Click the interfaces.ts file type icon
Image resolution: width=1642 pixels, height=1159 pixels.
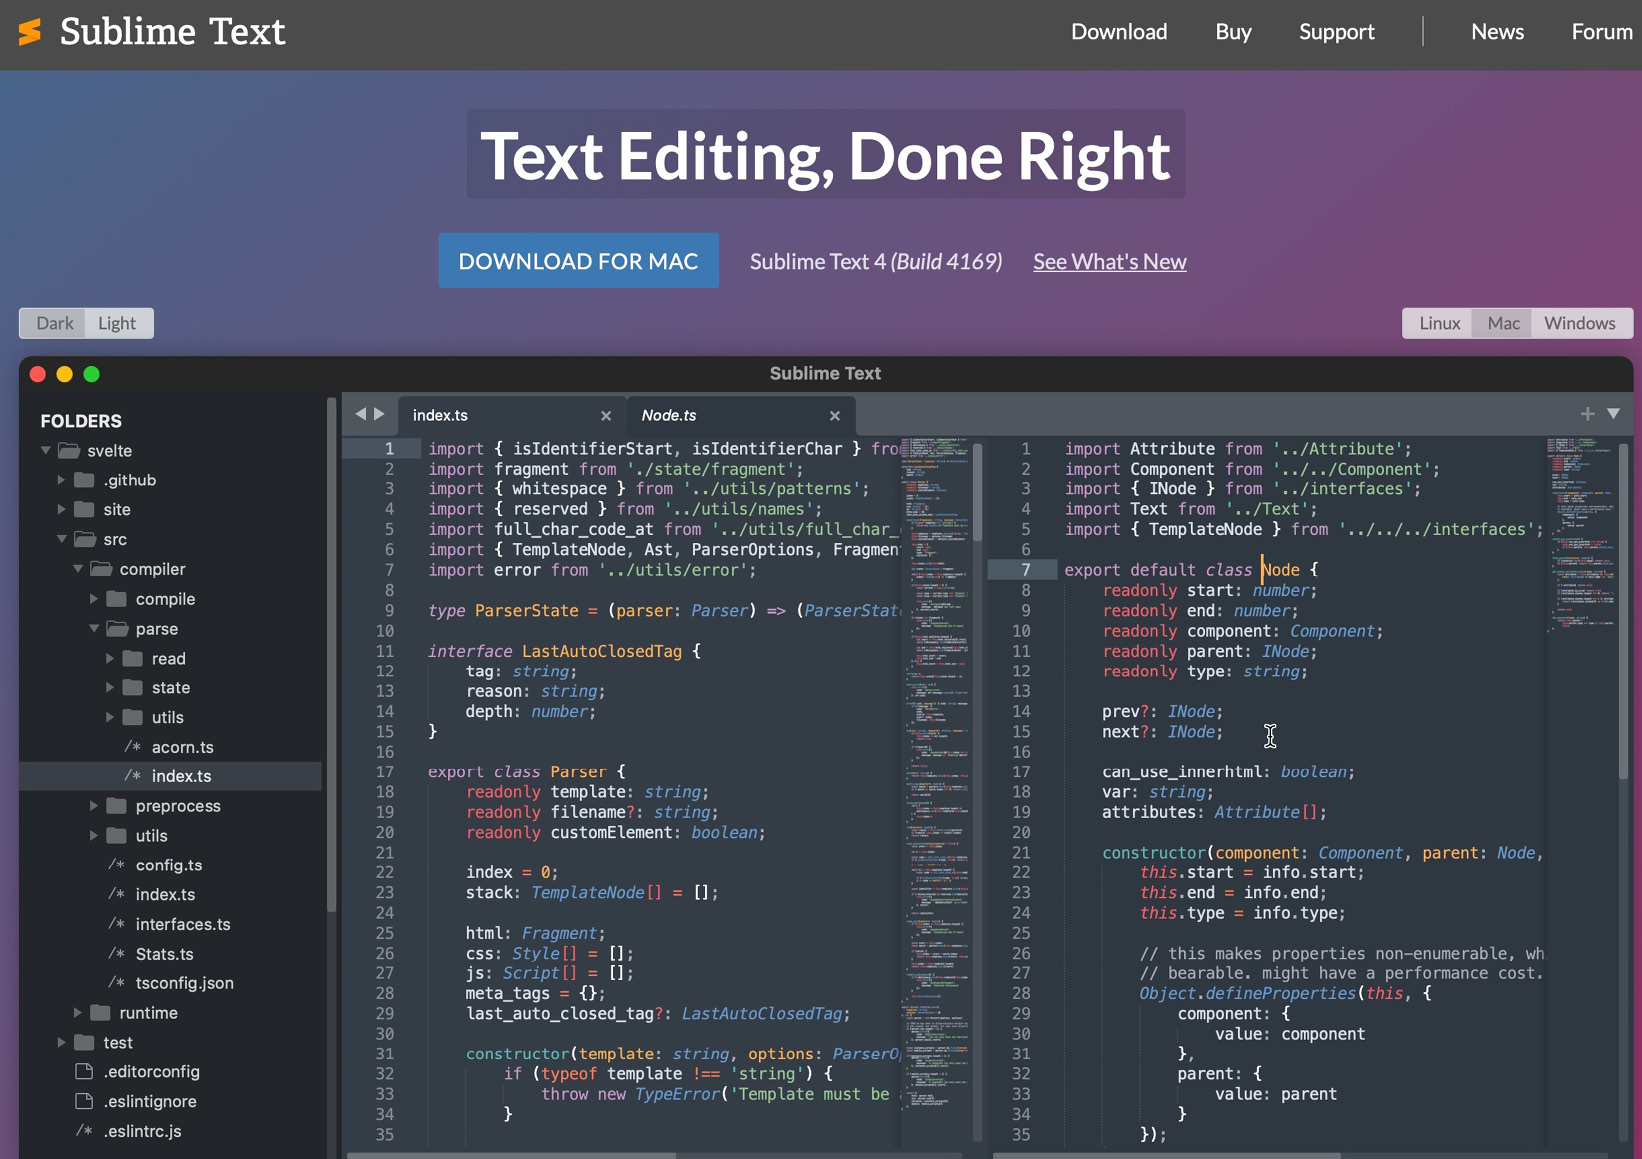(x=117, y=924)
